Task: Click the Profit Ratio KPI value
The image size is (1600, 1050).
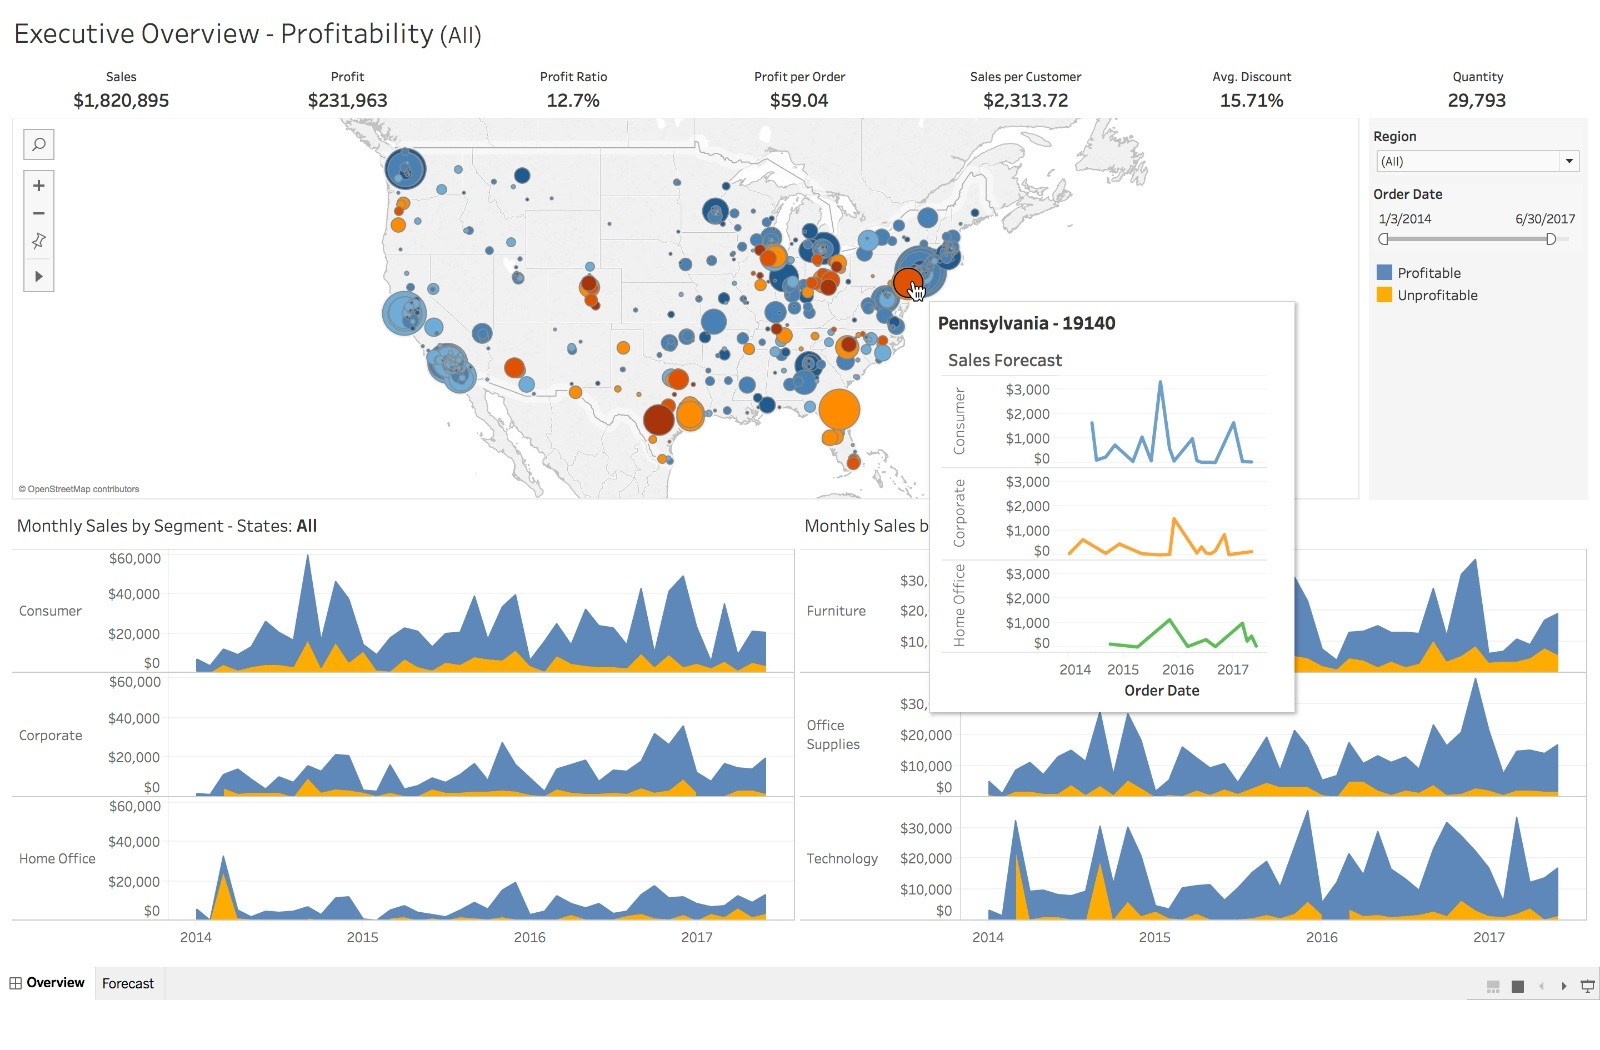Action: pyautogui.click(x=573, y=100)
